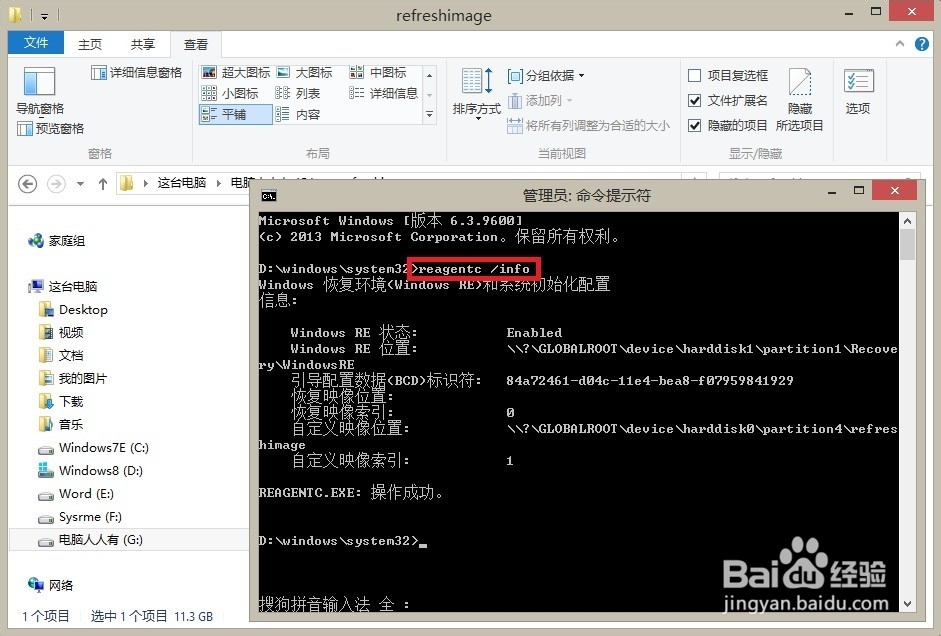Toggle the preview pane (预览窗格)
Image resolution: width=941 pixels, height=636 pixels.
(51, 128)
